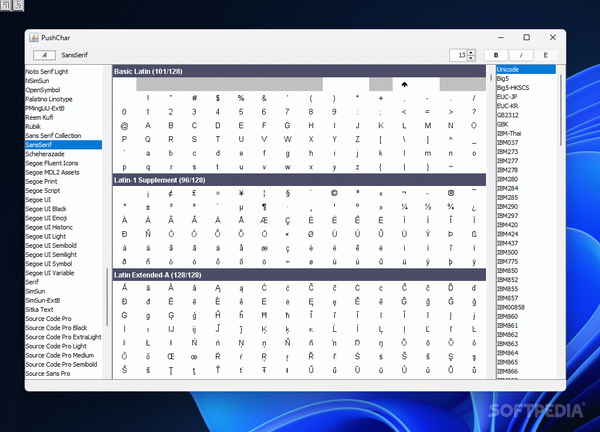Maximize the PushChar window
600x432 pixels.
click(527, 37)
